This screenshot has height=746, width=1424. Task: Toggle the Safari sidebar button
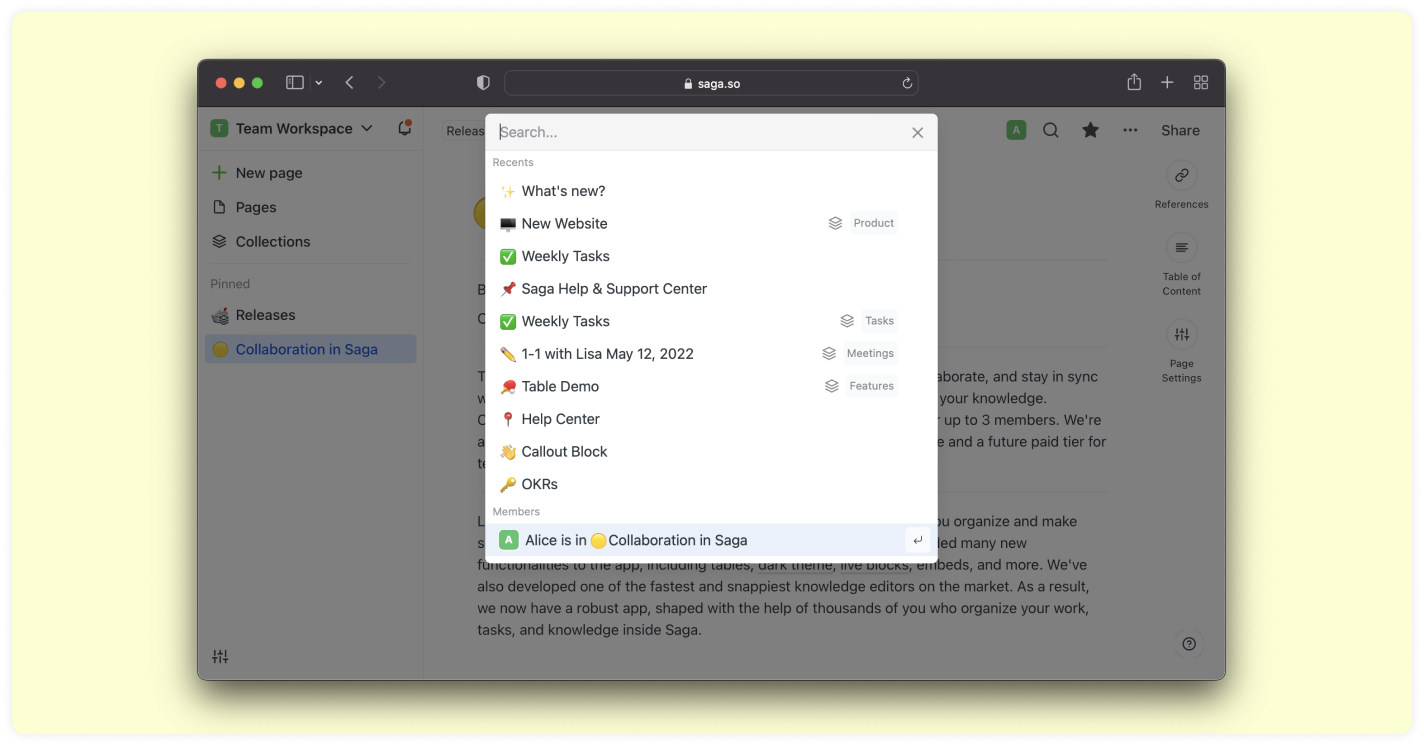(294, 83)
